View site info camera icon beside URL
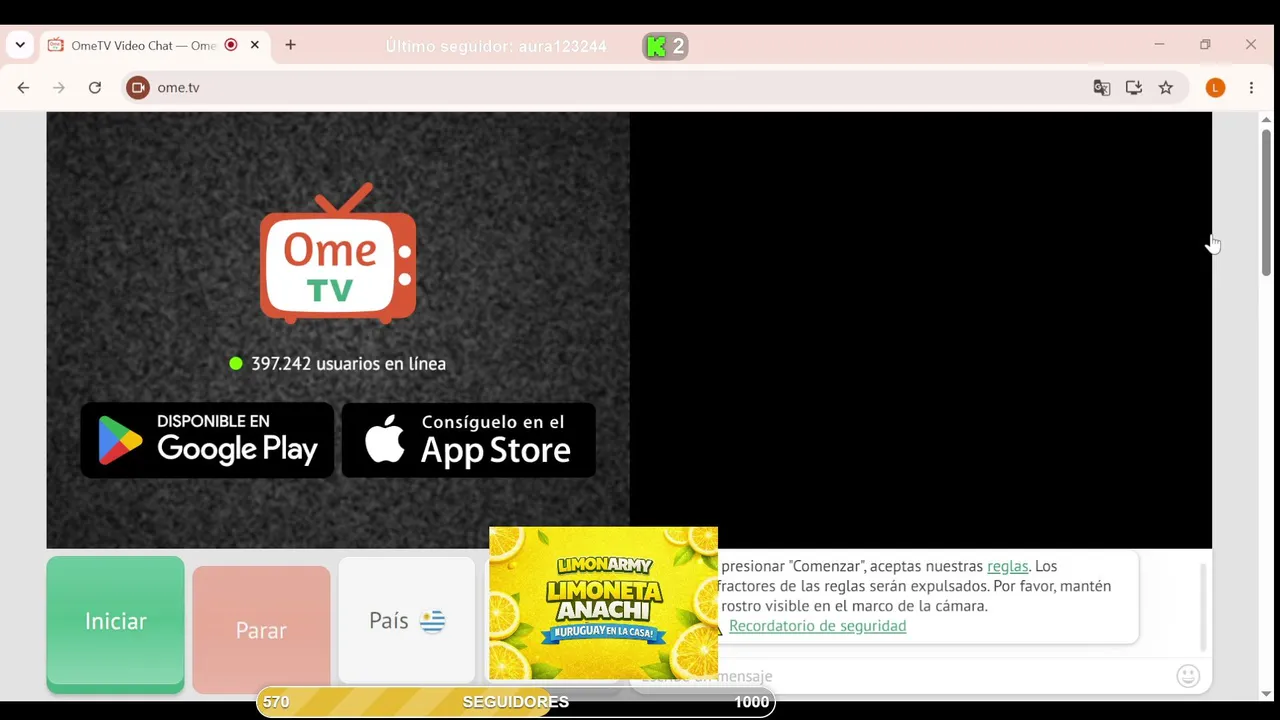 pos(138,88)
